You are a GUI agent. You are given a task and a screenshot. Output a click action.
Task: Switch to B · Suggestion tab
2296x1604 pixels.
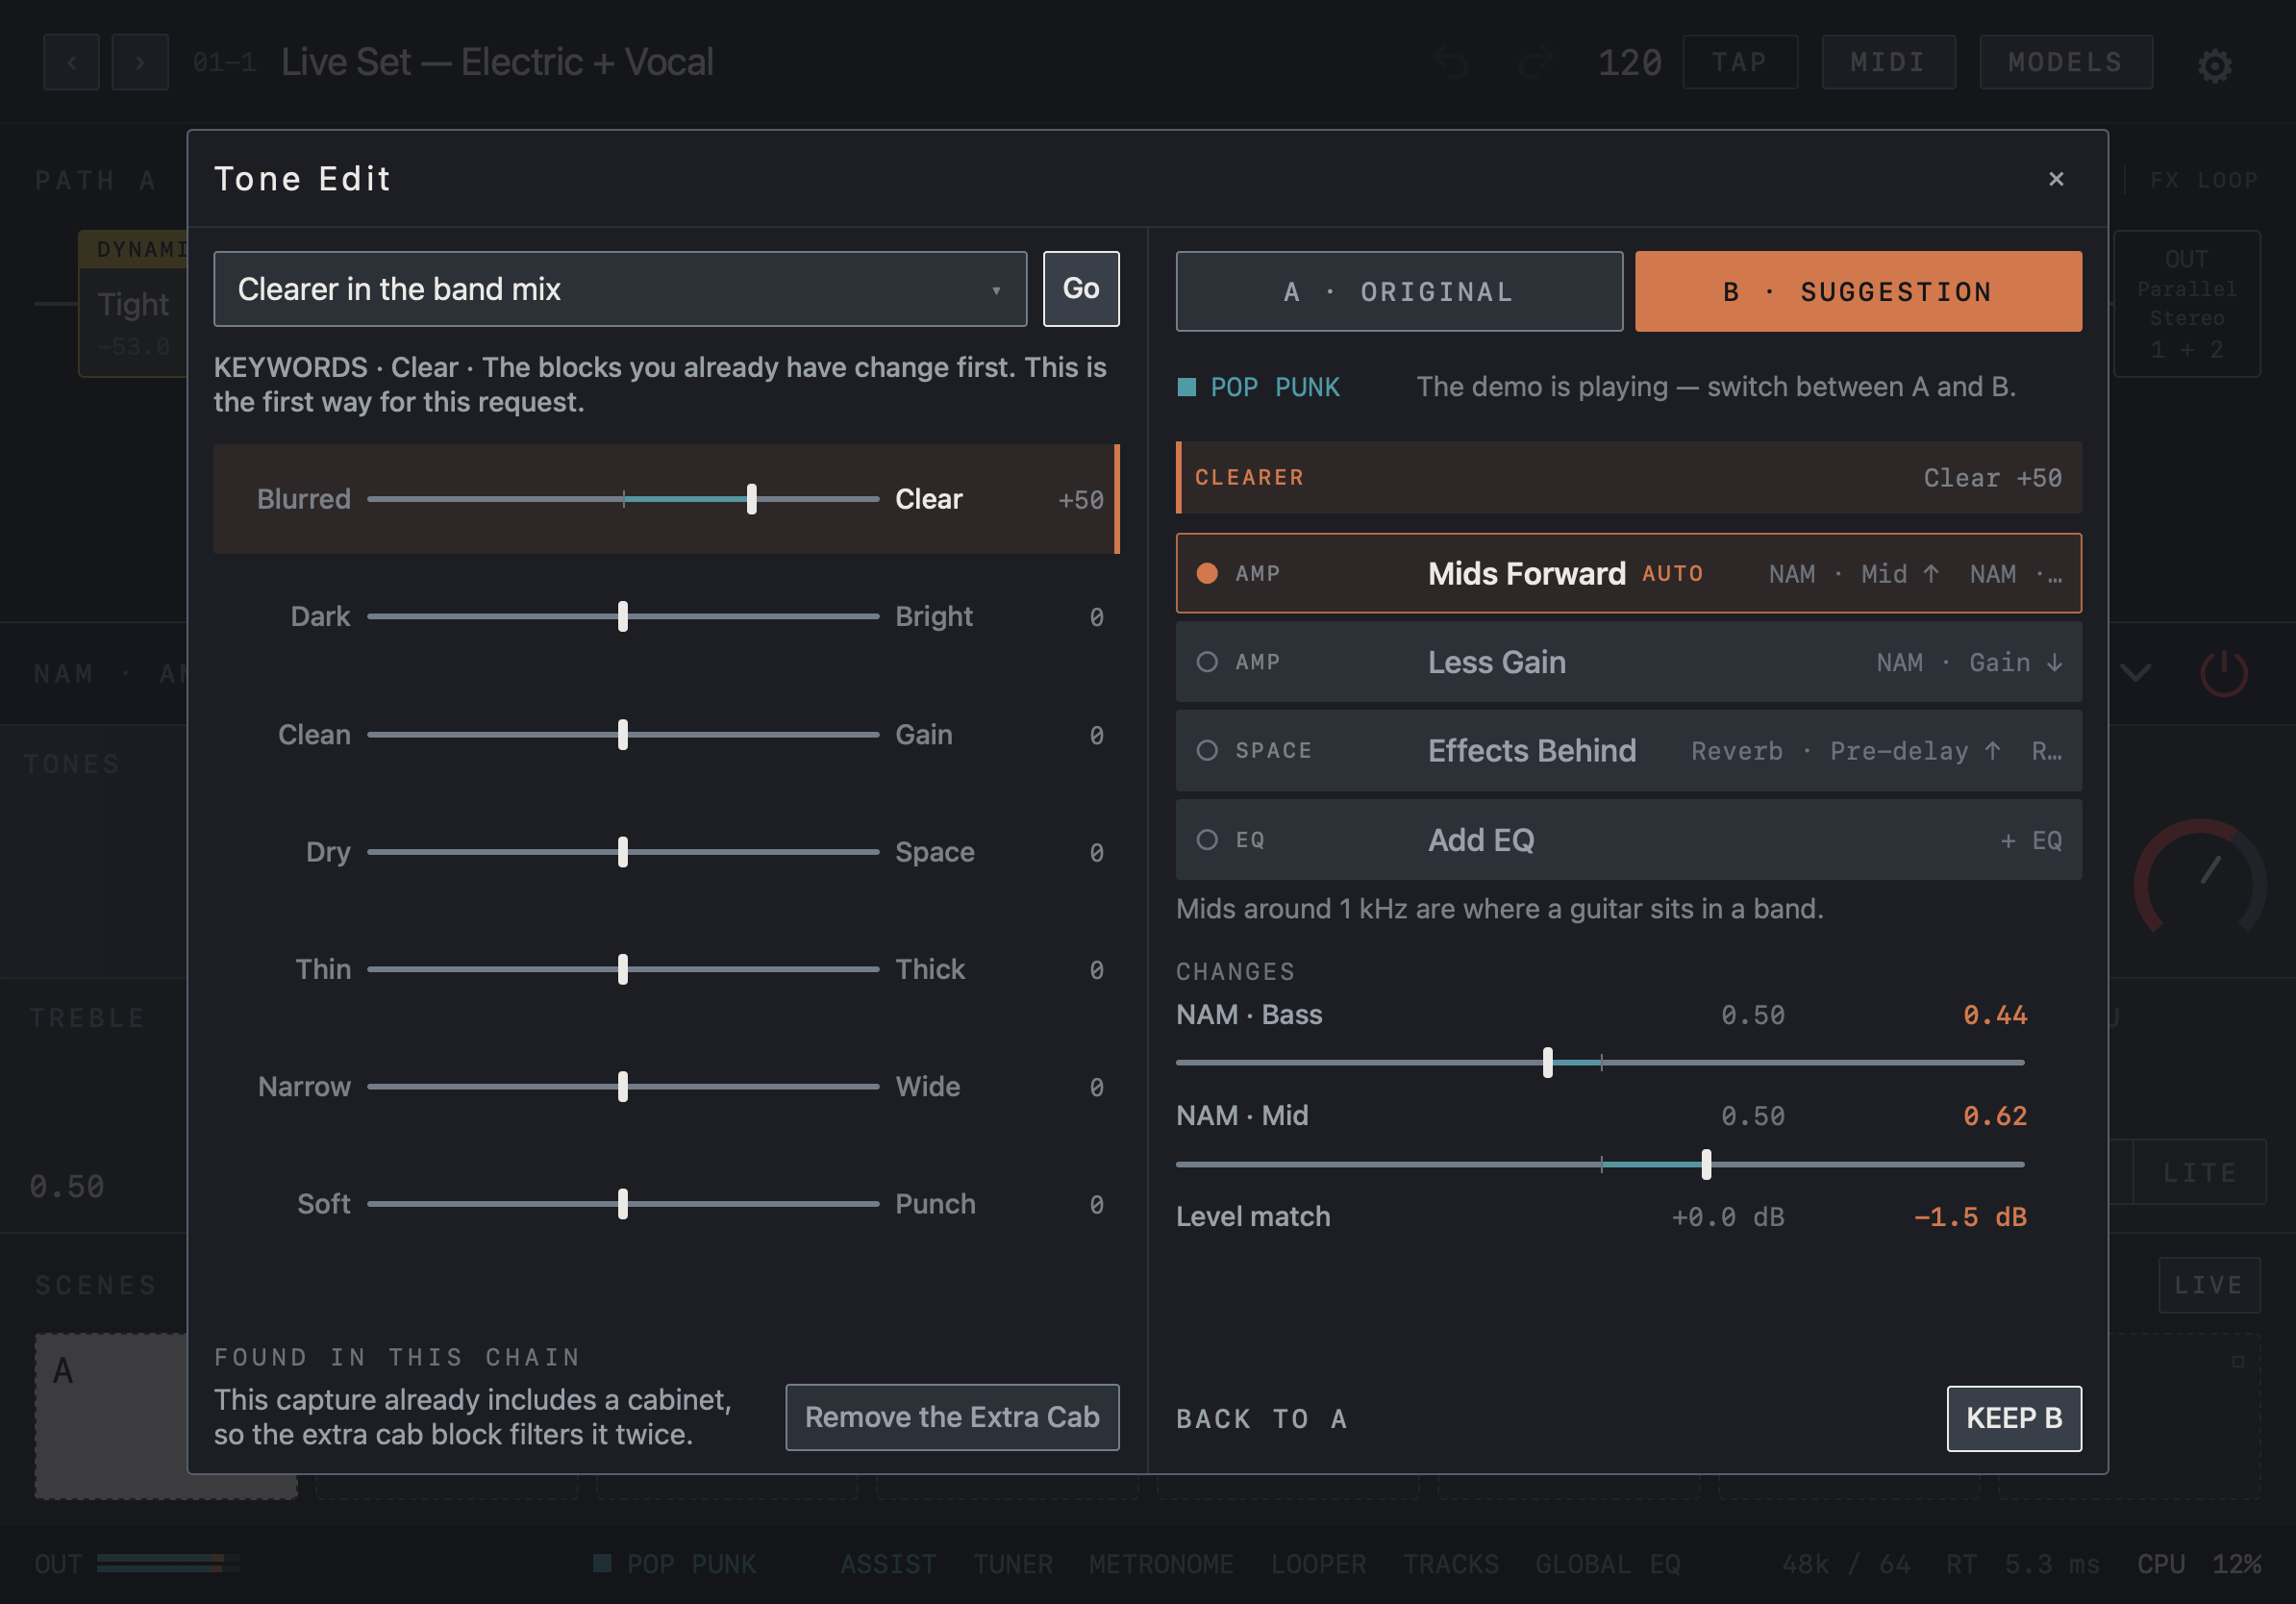[1857, 291]
